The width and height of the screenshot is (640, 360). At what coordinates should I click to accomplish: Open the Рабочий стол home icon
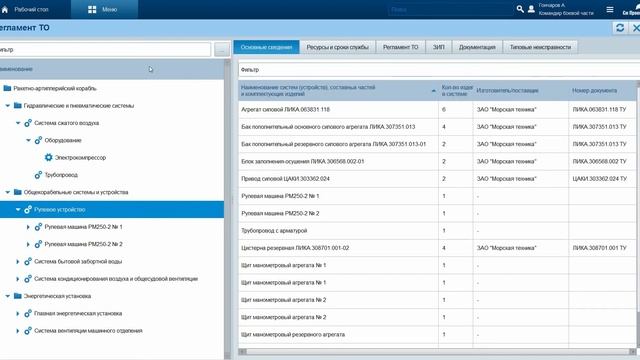tap(5, 9)
